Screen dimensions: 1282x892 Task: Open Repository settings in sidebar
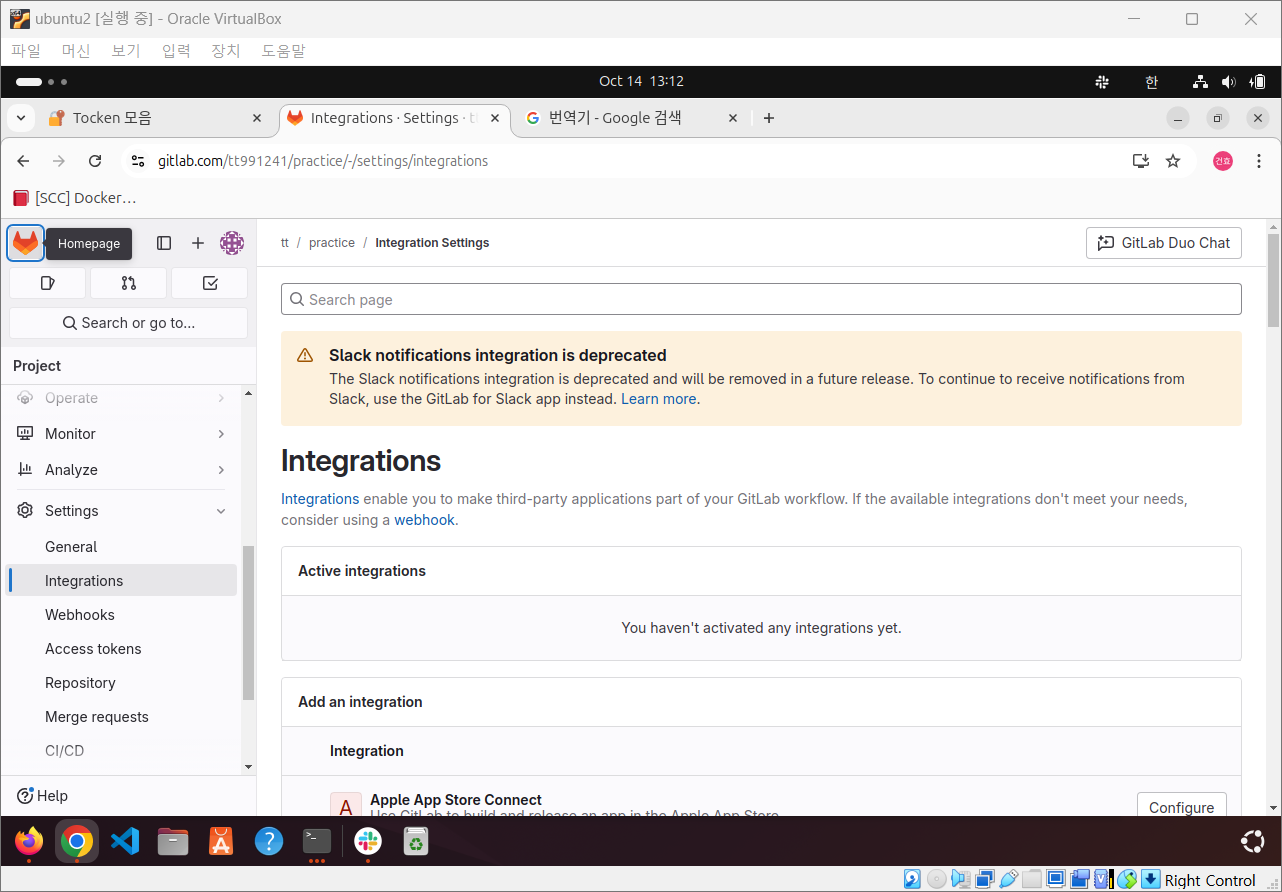(x=123, y=683)
